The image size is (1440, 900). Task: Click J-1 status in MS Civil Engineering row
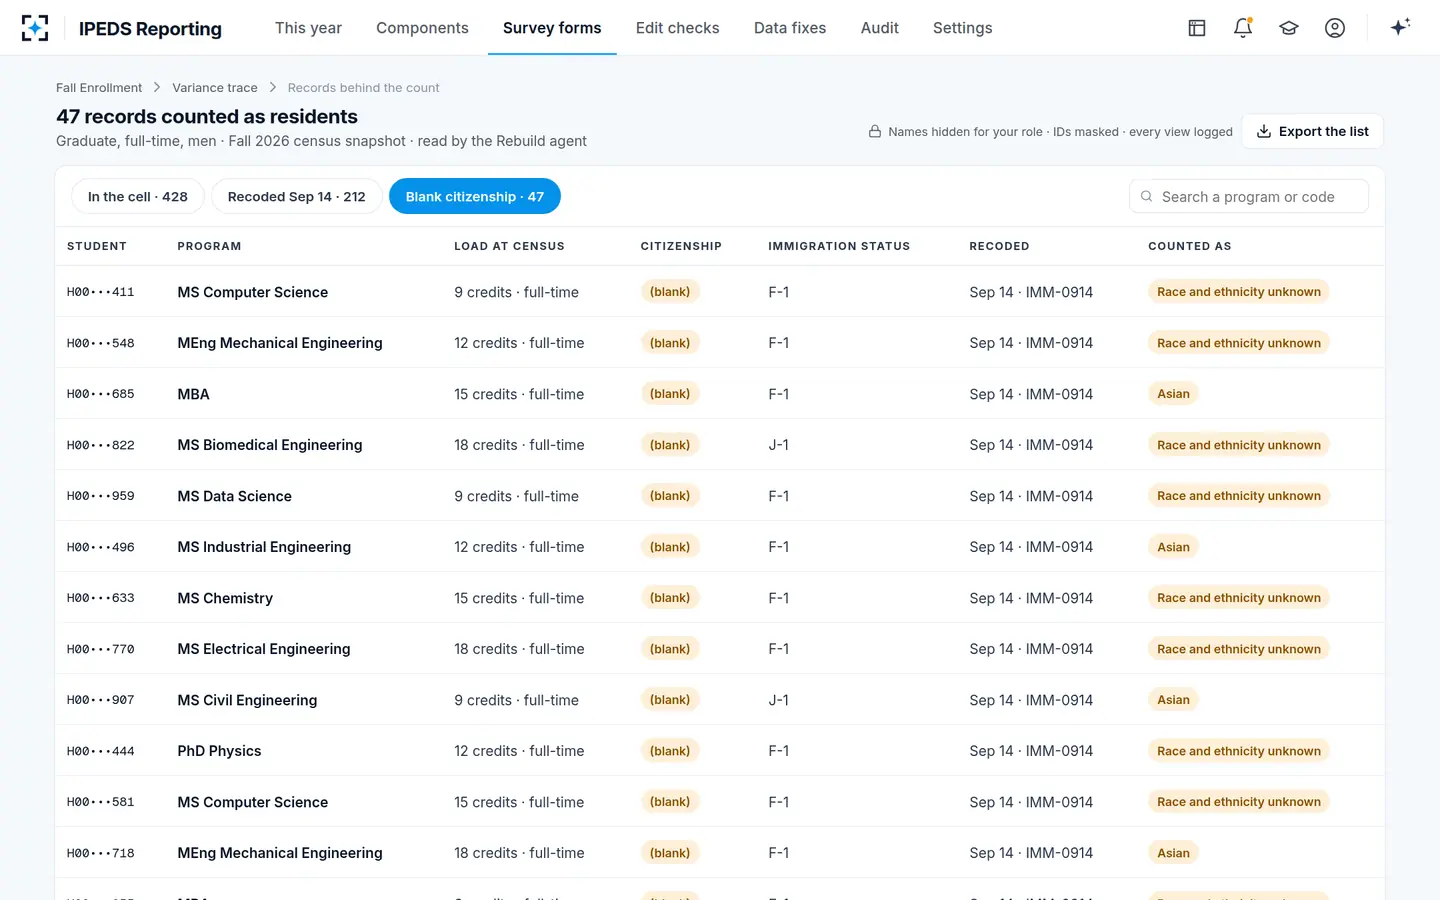pyautogui.click(x=778, y=700)
